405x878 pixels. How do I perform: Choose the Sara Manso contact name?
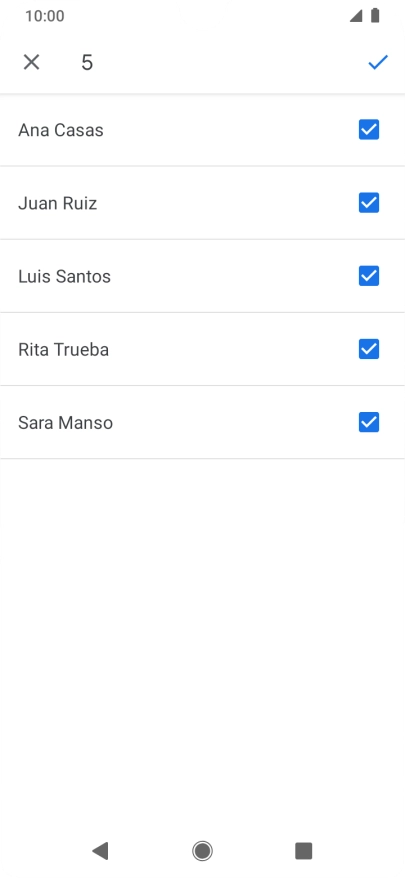tap(65, 423)
